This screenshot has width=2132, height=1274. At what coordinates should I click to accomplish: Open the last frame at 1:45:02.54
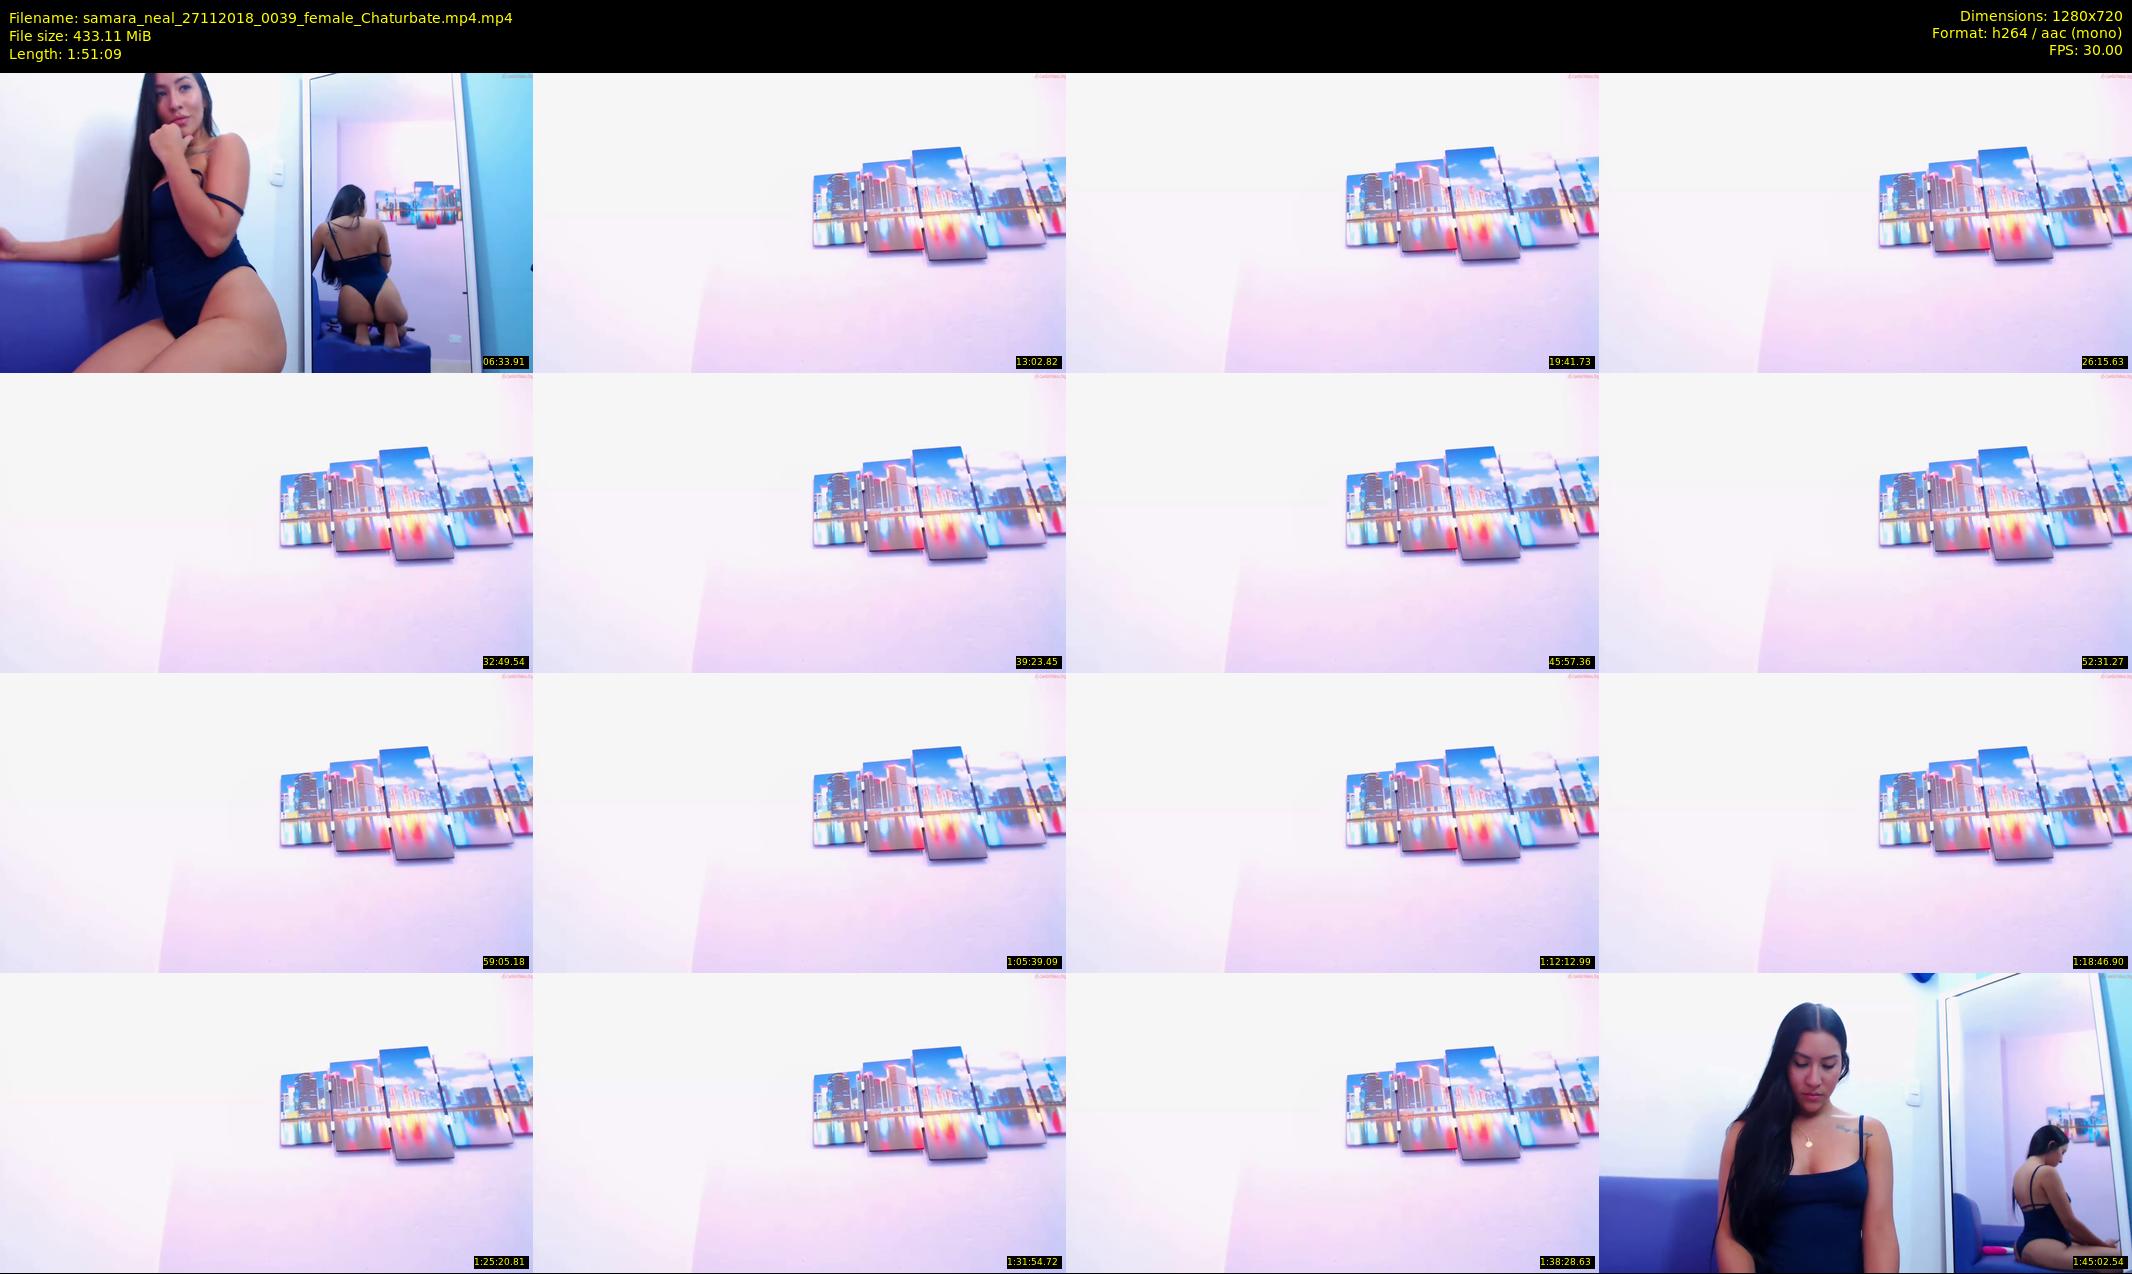[x=1865, y=1122]
